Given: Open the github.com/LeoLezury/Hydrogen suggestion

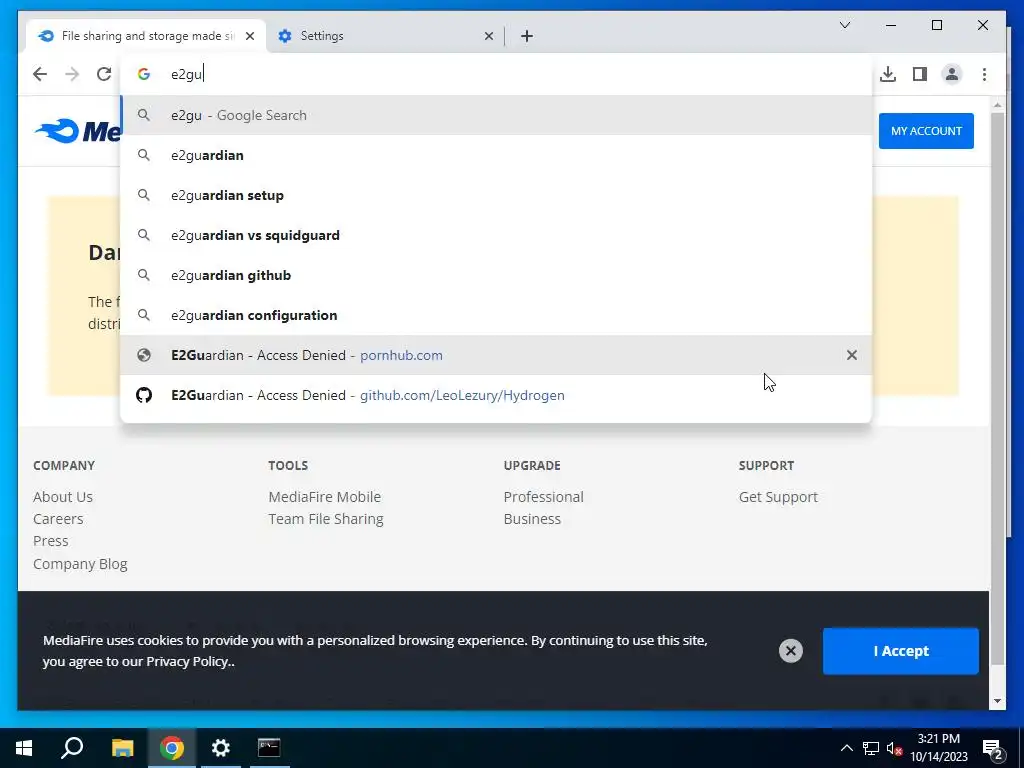Looking at the screenshot, I should 496,395.
